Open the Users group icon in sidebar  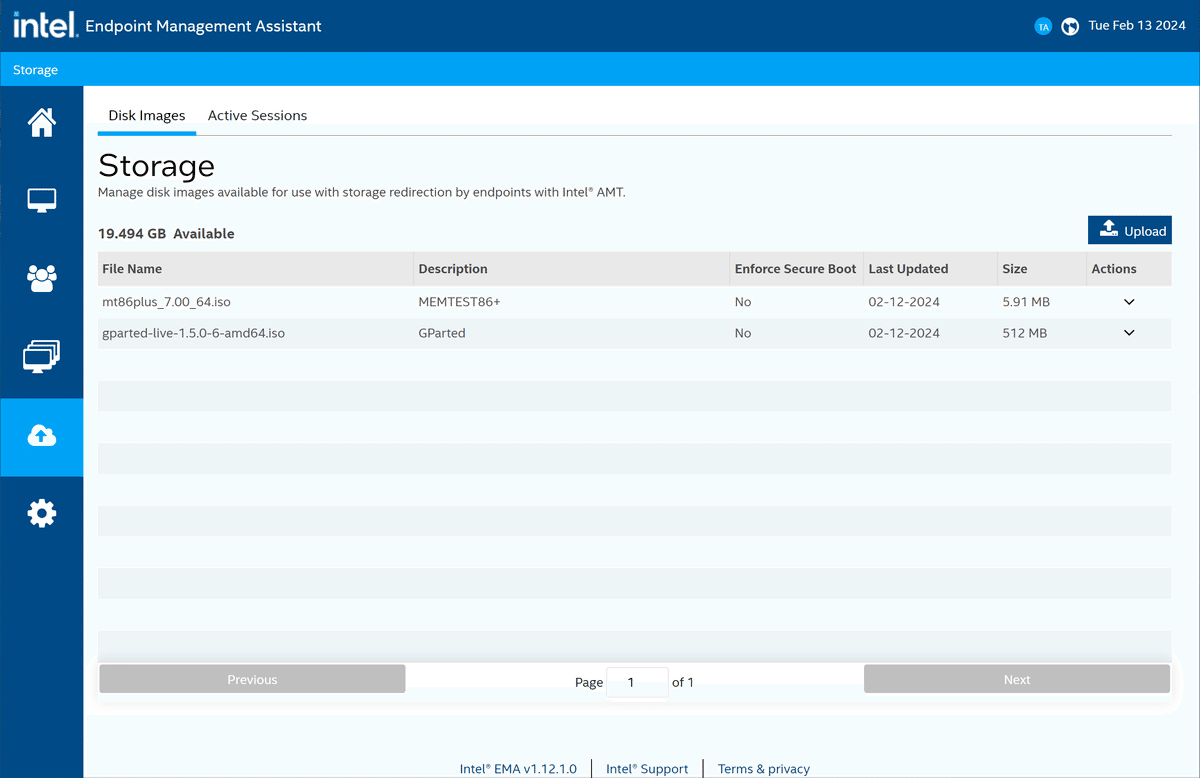[x=42, y=279]
